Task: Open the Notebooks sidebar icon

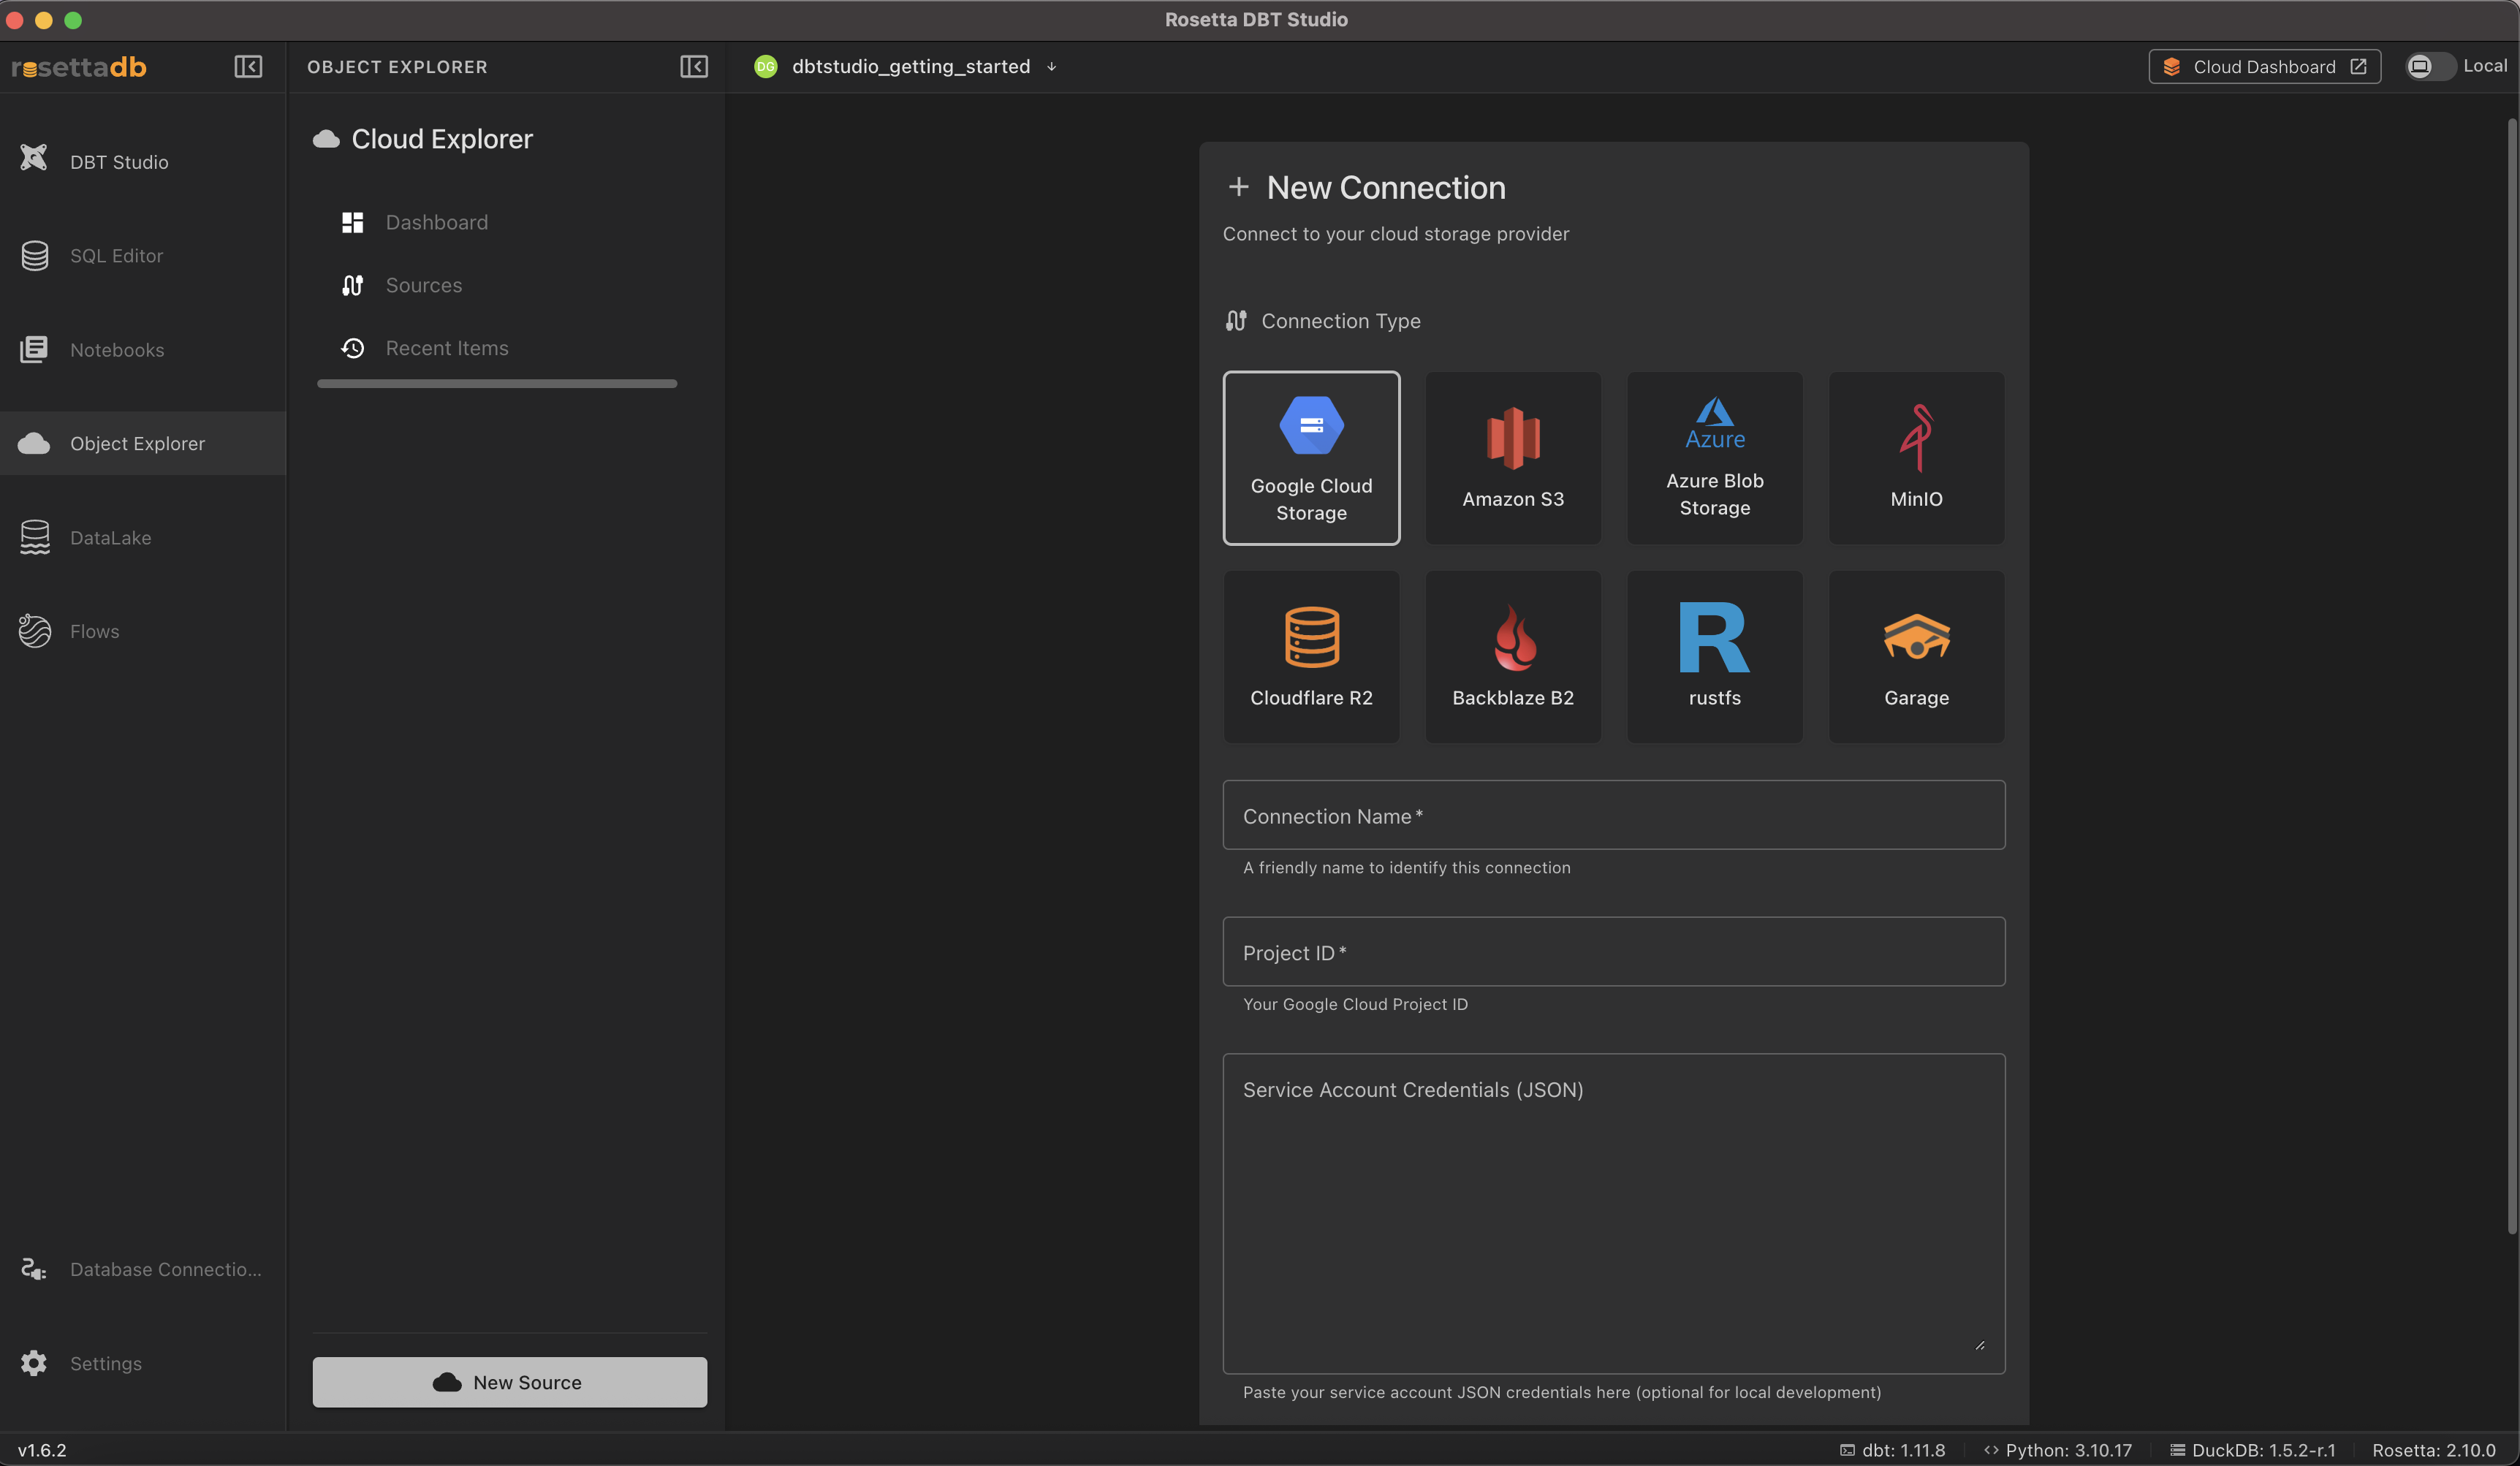Action: click(x=35, y=350)
